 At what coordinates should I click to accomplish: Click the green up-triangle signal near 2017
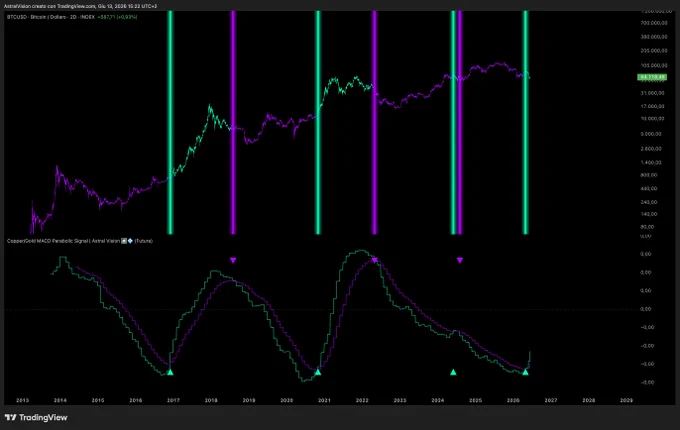point(170,372)
